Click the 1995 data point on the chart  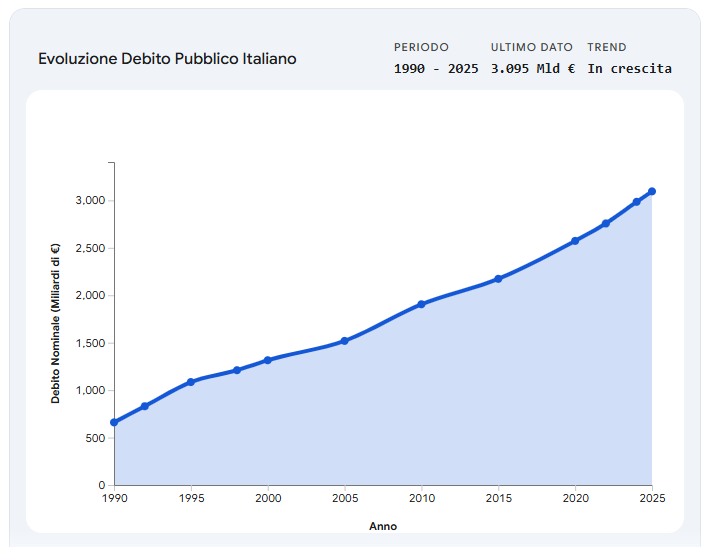point(191,382)
